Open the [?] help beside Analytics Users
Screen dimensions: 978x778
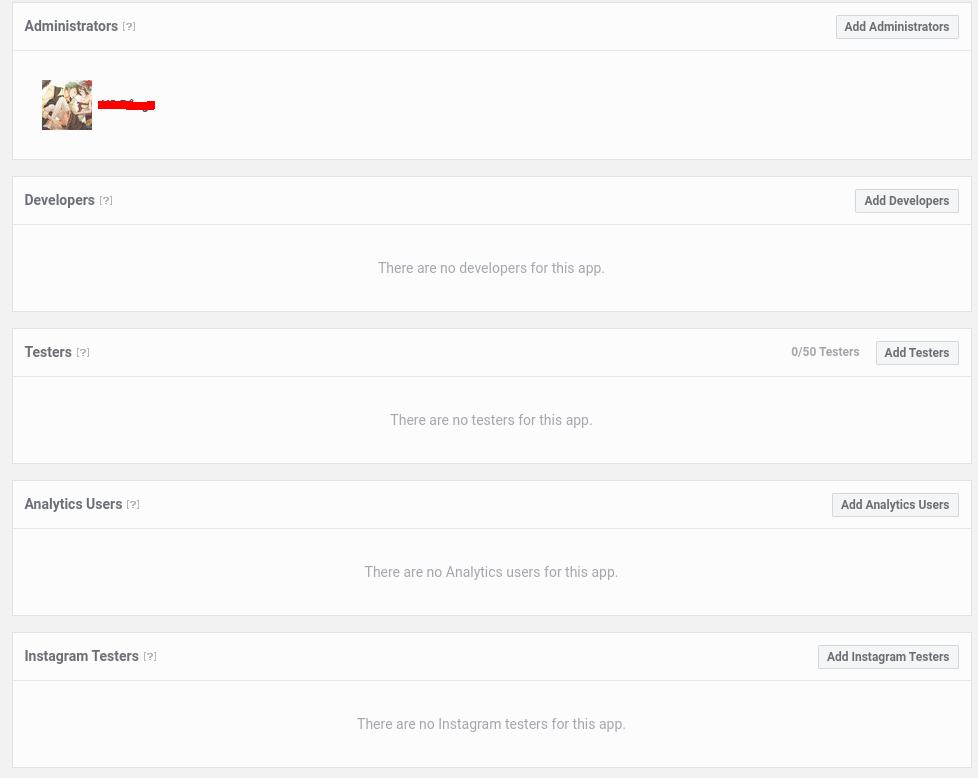pyautogui.click(x=133, y=505)
